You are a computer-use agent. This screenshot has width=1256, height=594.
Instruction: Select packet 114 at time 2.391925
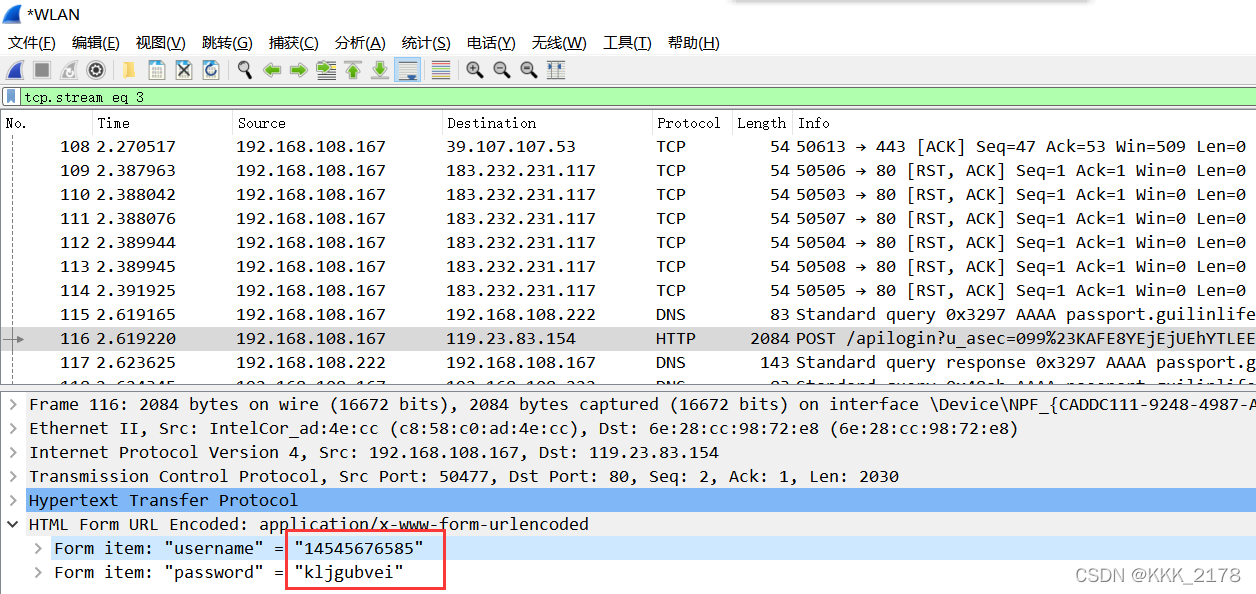tap(628, 291)
